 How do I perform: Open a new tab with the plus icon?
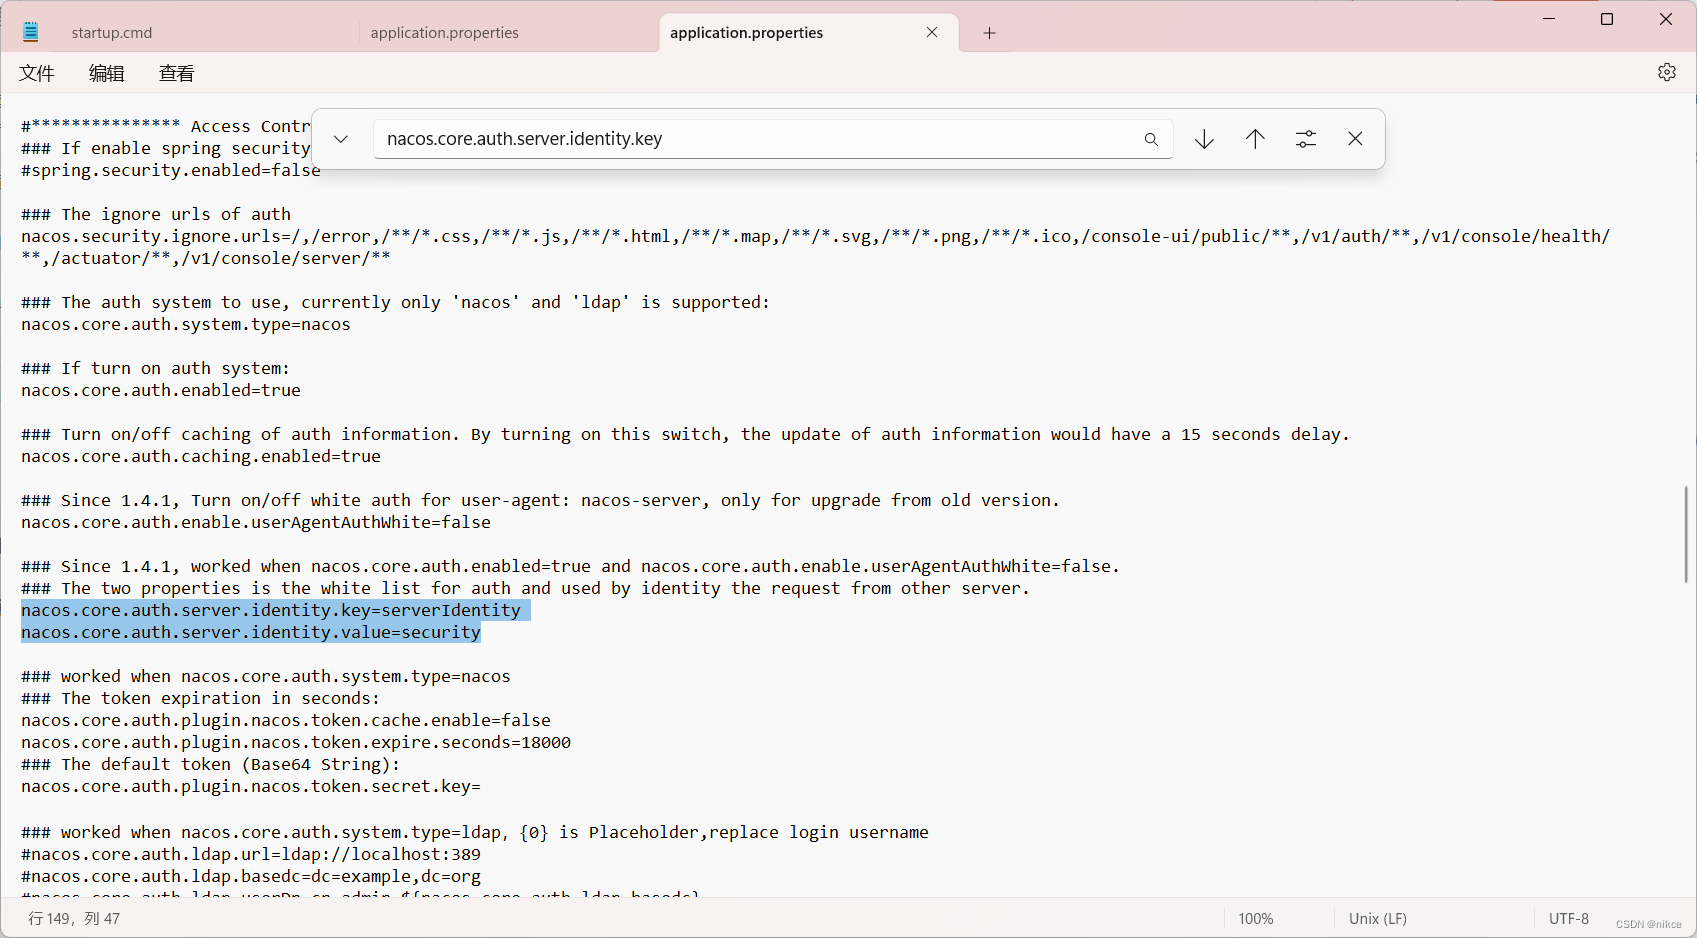(989, 33)
